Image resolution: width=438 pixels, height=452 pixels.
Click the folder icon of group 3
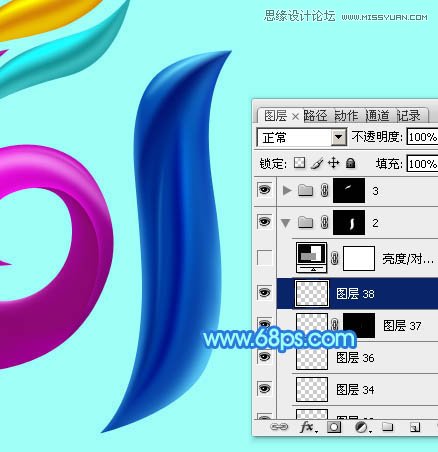305,190
